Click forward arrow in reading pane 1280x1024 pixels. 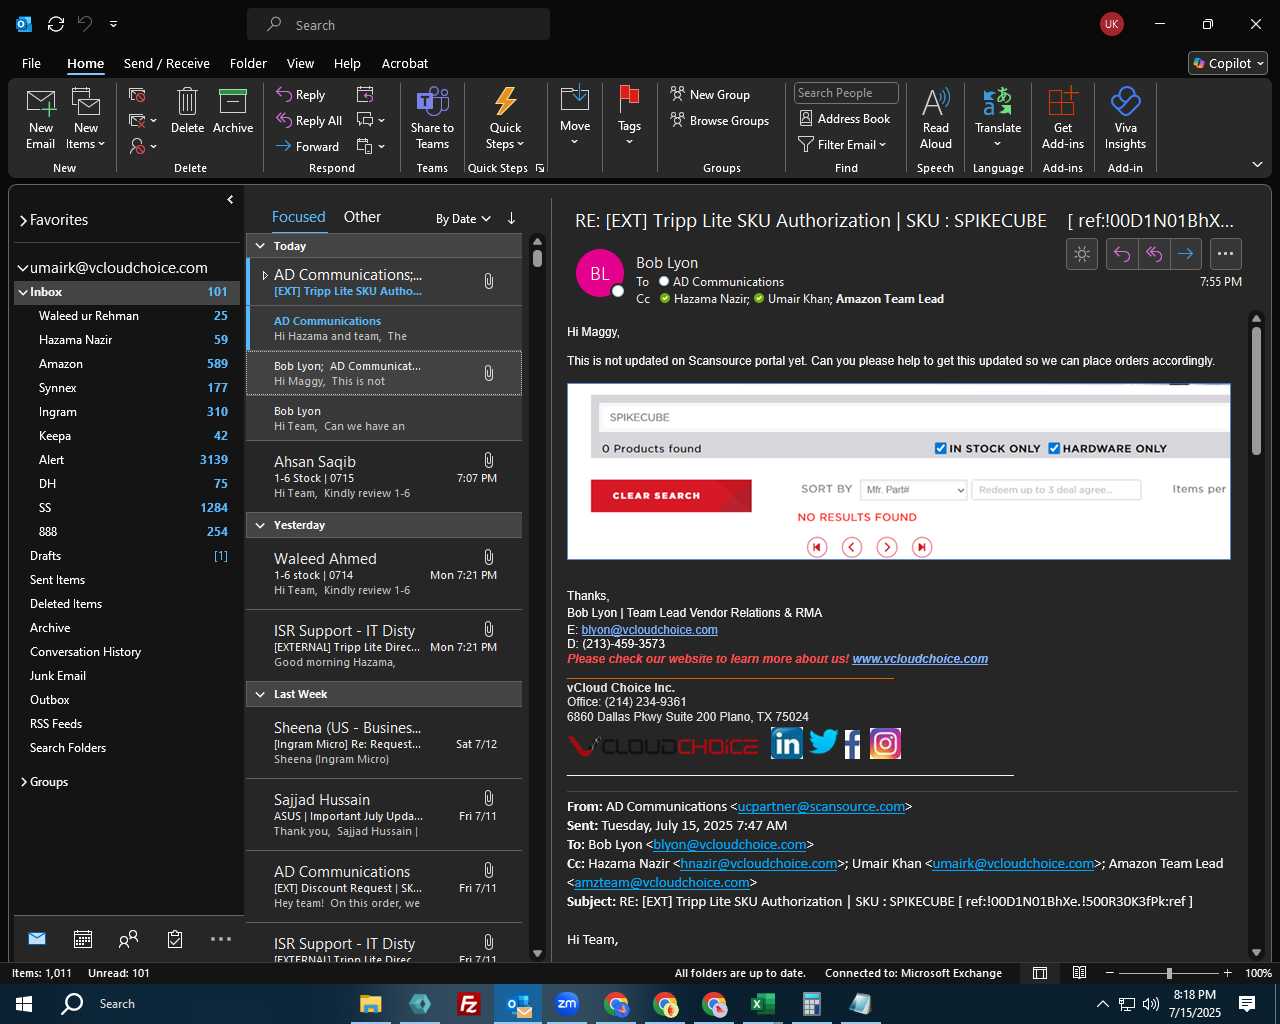[x=1186, y=254]
